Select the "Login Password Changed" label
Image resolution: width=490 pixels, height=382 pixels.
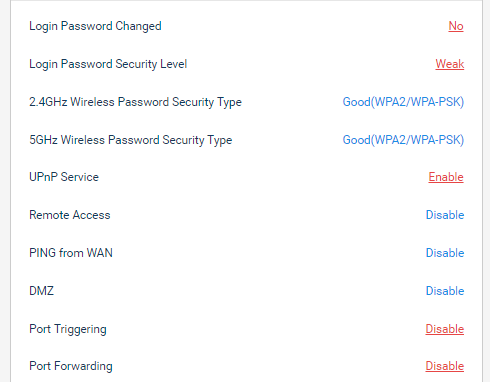(x=95, y=26)
